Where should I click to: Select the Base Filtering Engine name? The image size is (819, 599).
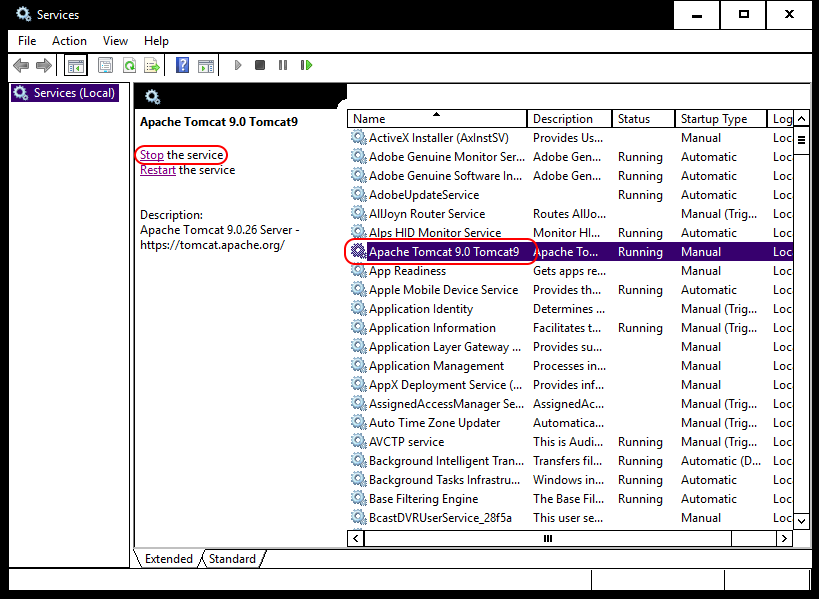point(424,499)
